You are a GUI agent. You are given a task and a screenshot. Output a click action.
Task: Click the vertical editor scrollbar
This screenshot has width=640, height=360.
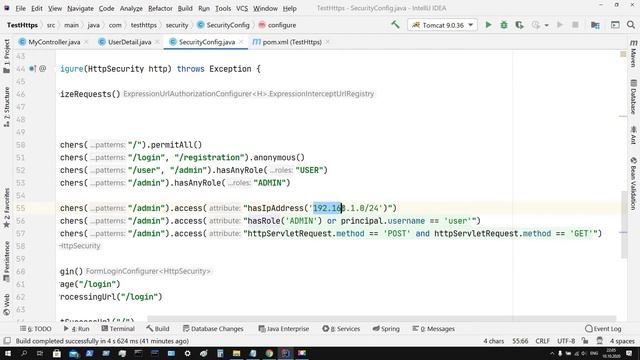[624, 224]
